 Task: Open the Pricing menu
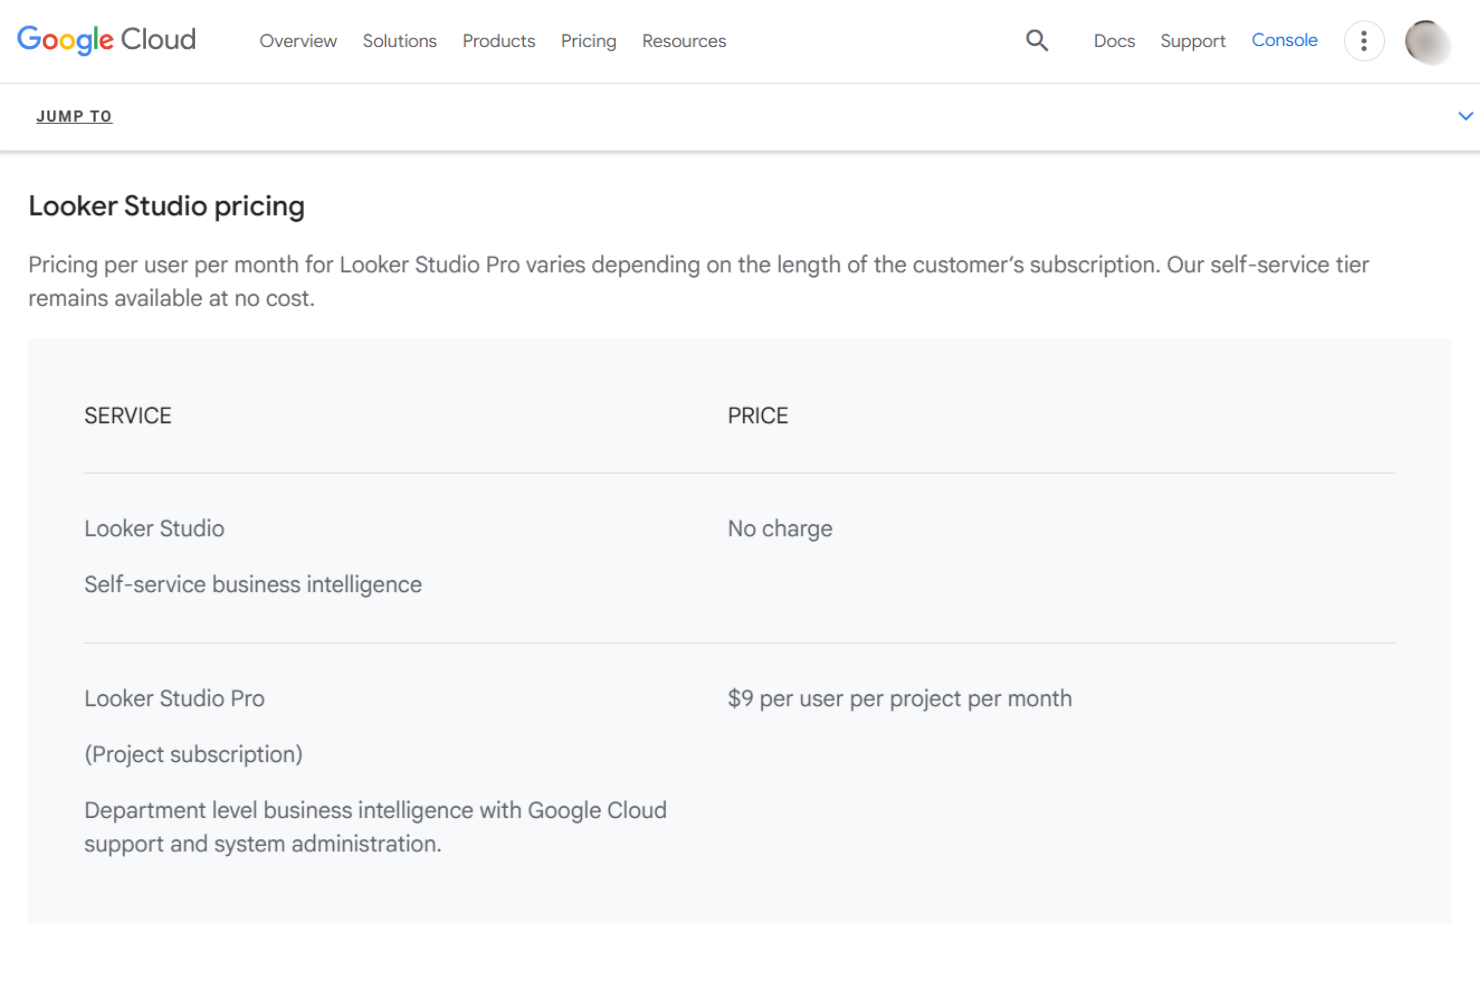(589, 41)
